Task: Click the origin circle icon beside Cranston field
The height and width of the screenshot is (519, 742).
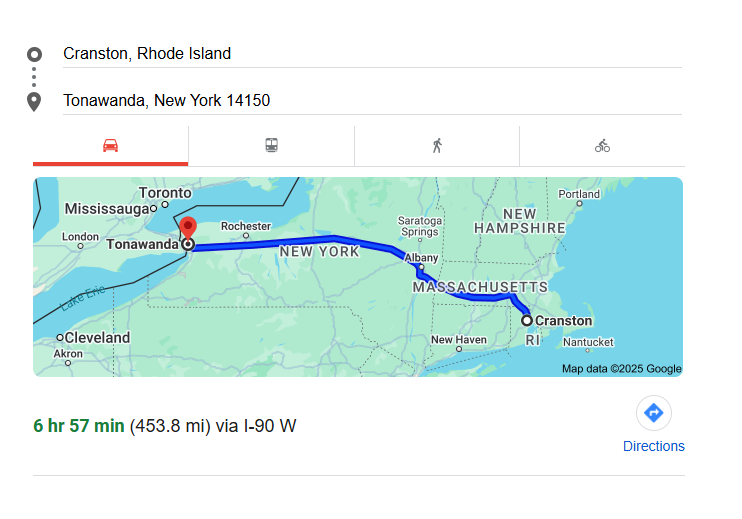Action: tap(35, 54)
